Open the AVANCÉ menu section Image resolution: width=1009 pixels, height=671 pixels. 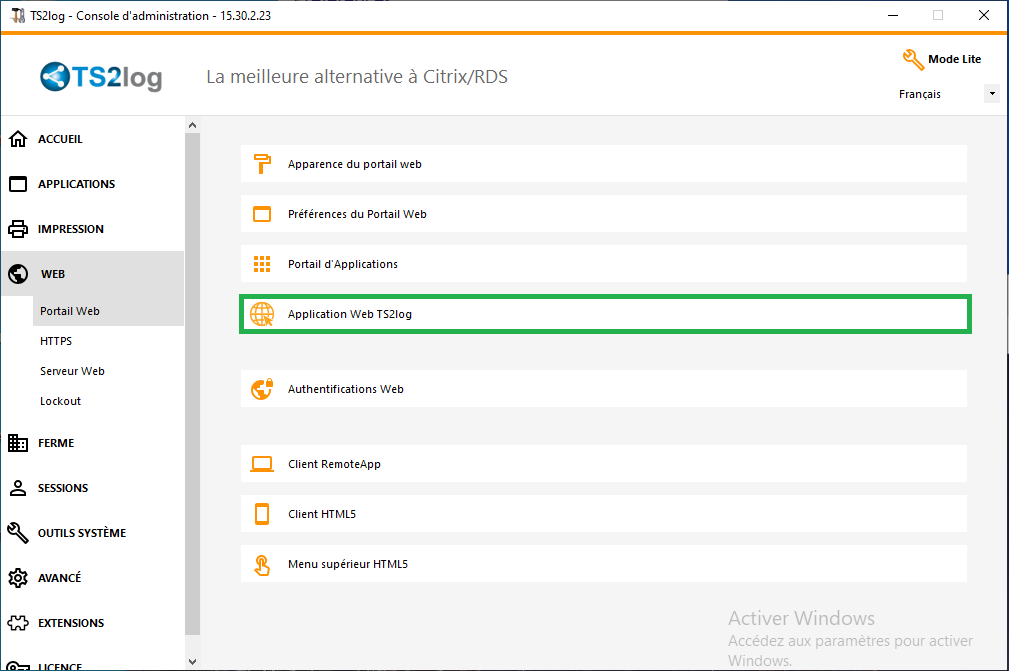93,578
